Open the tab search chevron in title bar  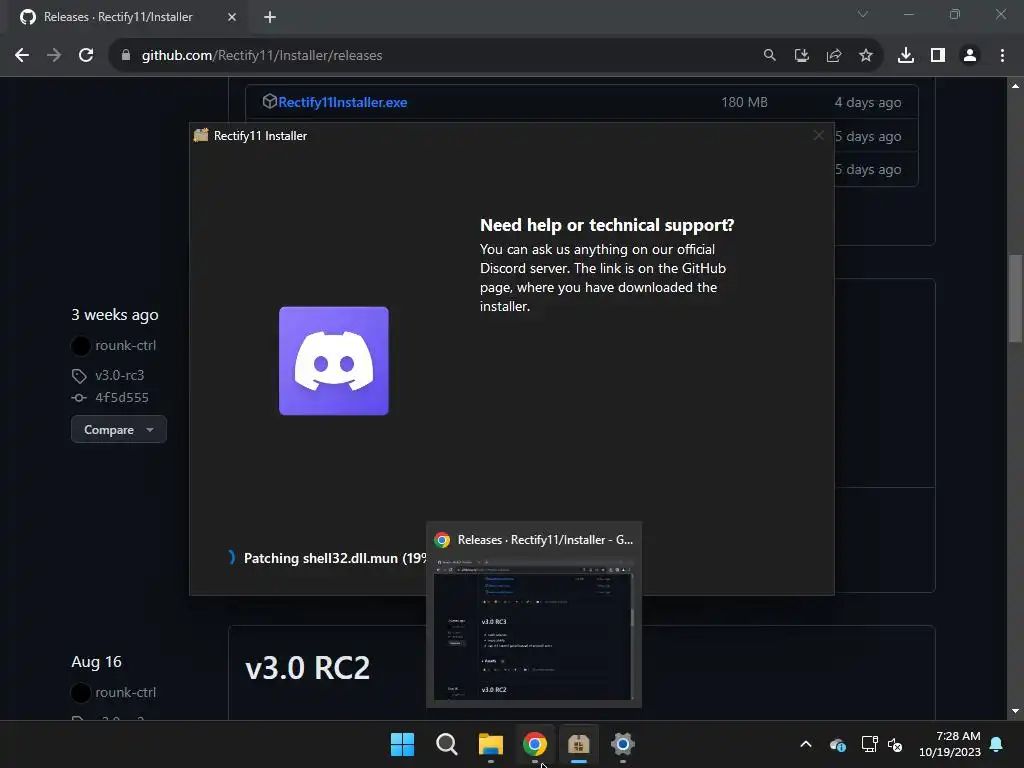point(863,14)
